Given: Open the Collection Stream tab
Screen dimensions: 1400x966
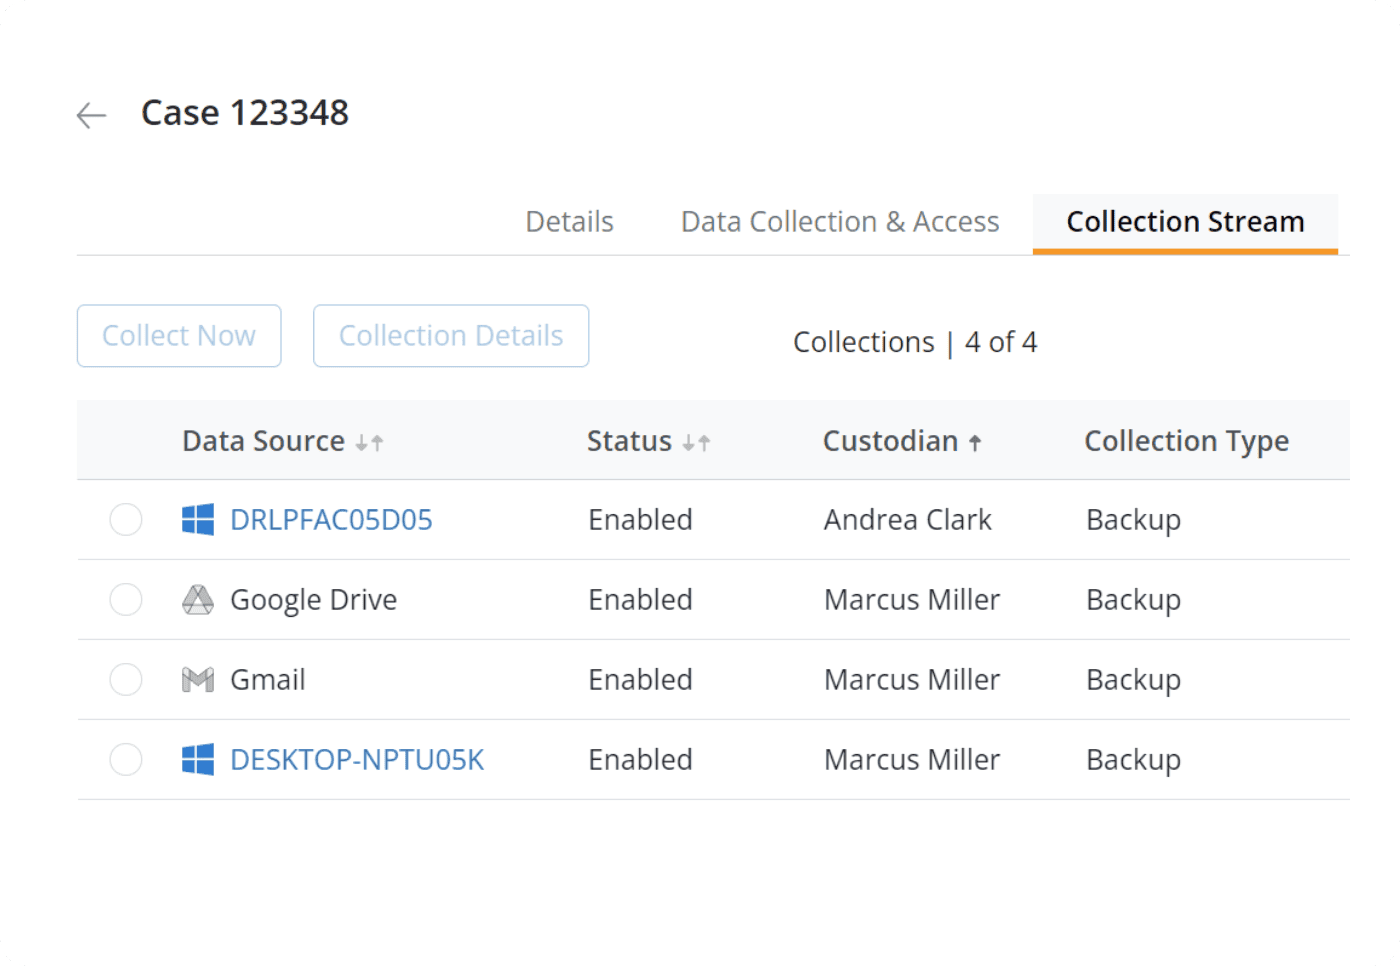Looking at the screenshot, I should [1185, 222].
